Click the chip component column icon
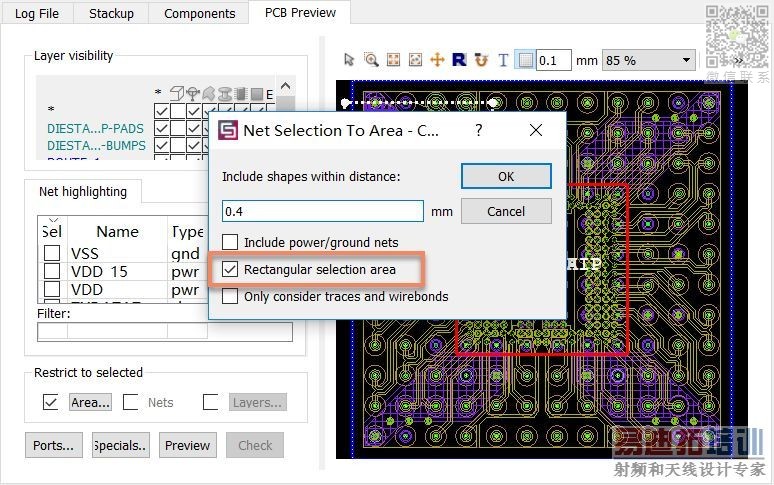The height and width of the screenshot is (485, 774). 241,93
